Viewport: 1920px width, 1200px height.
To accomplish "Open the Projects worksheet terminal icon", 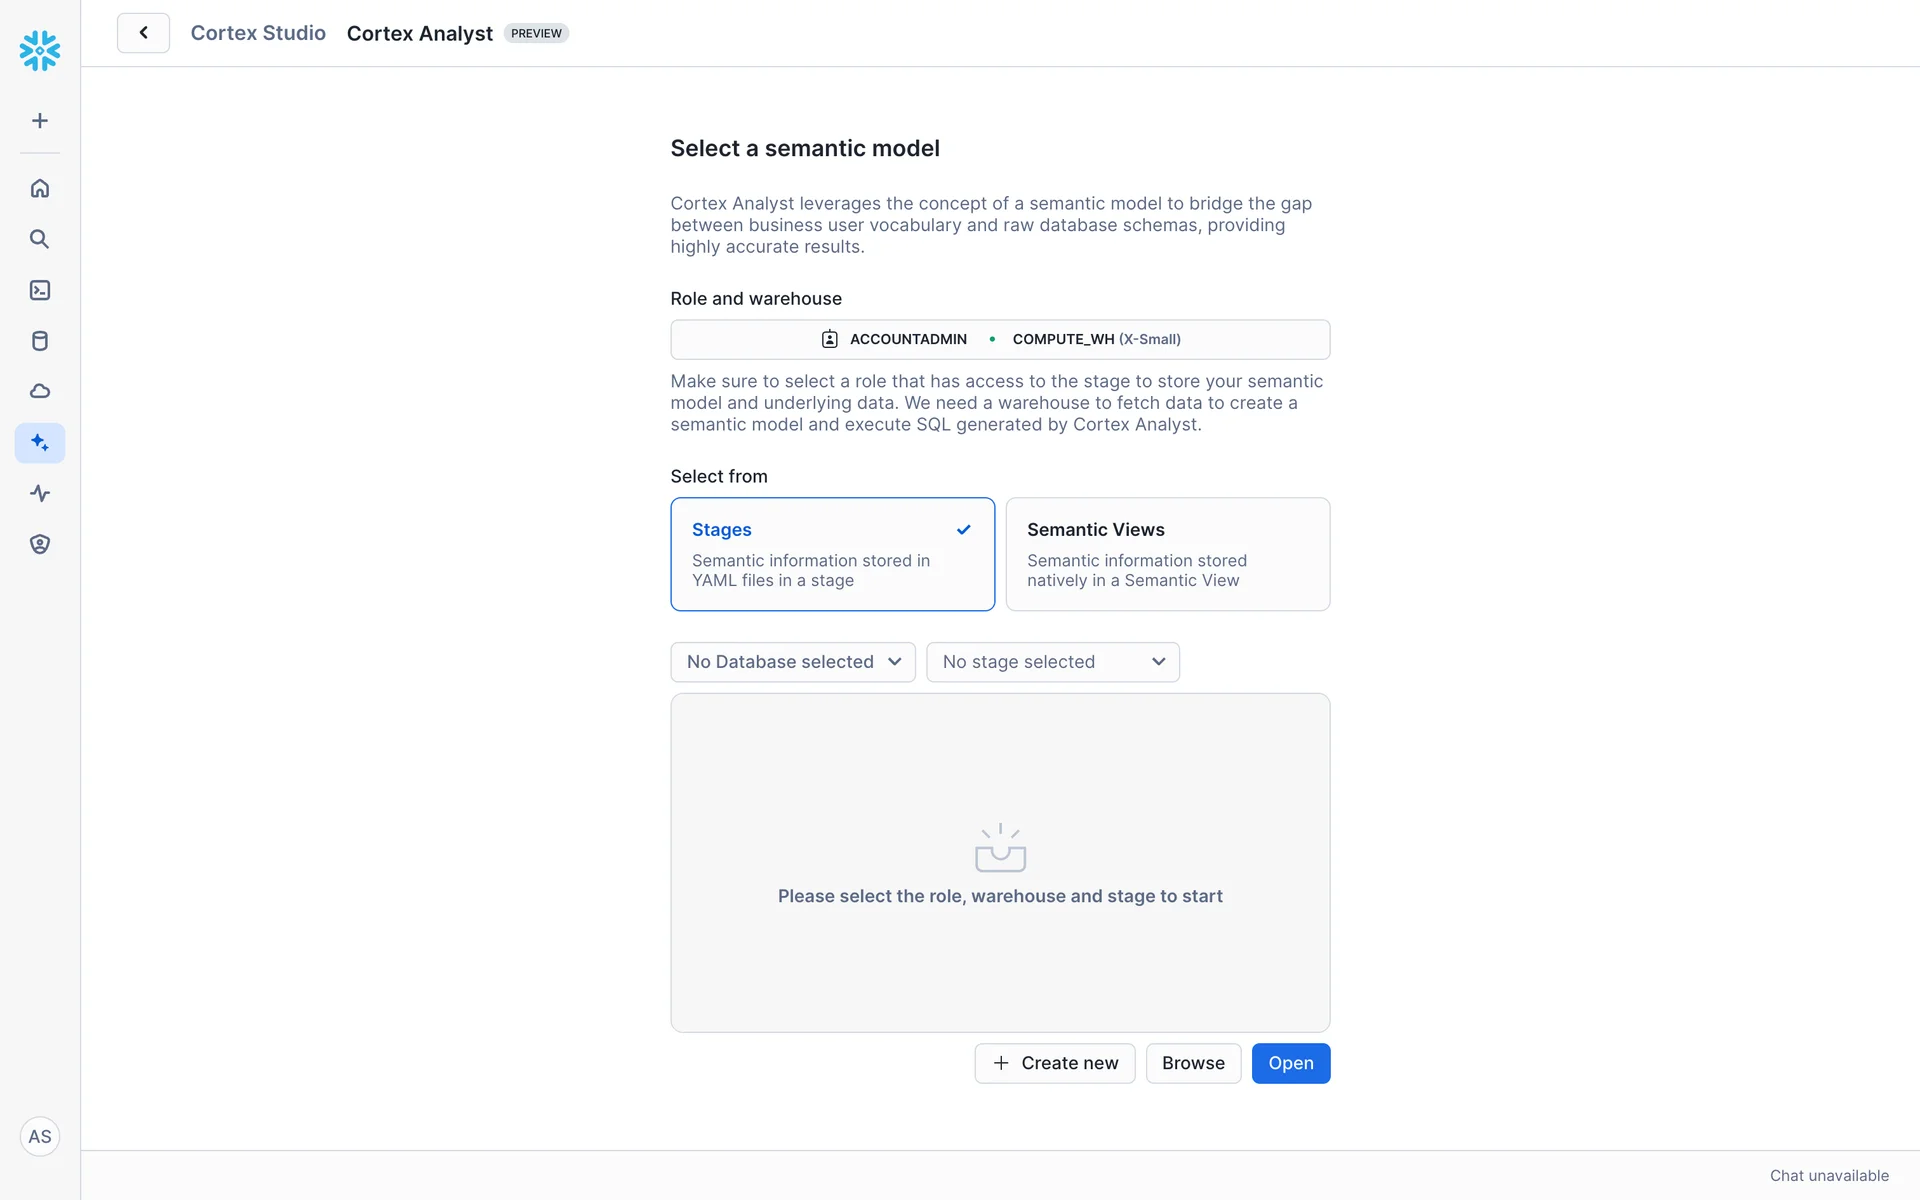I will 40,290.
